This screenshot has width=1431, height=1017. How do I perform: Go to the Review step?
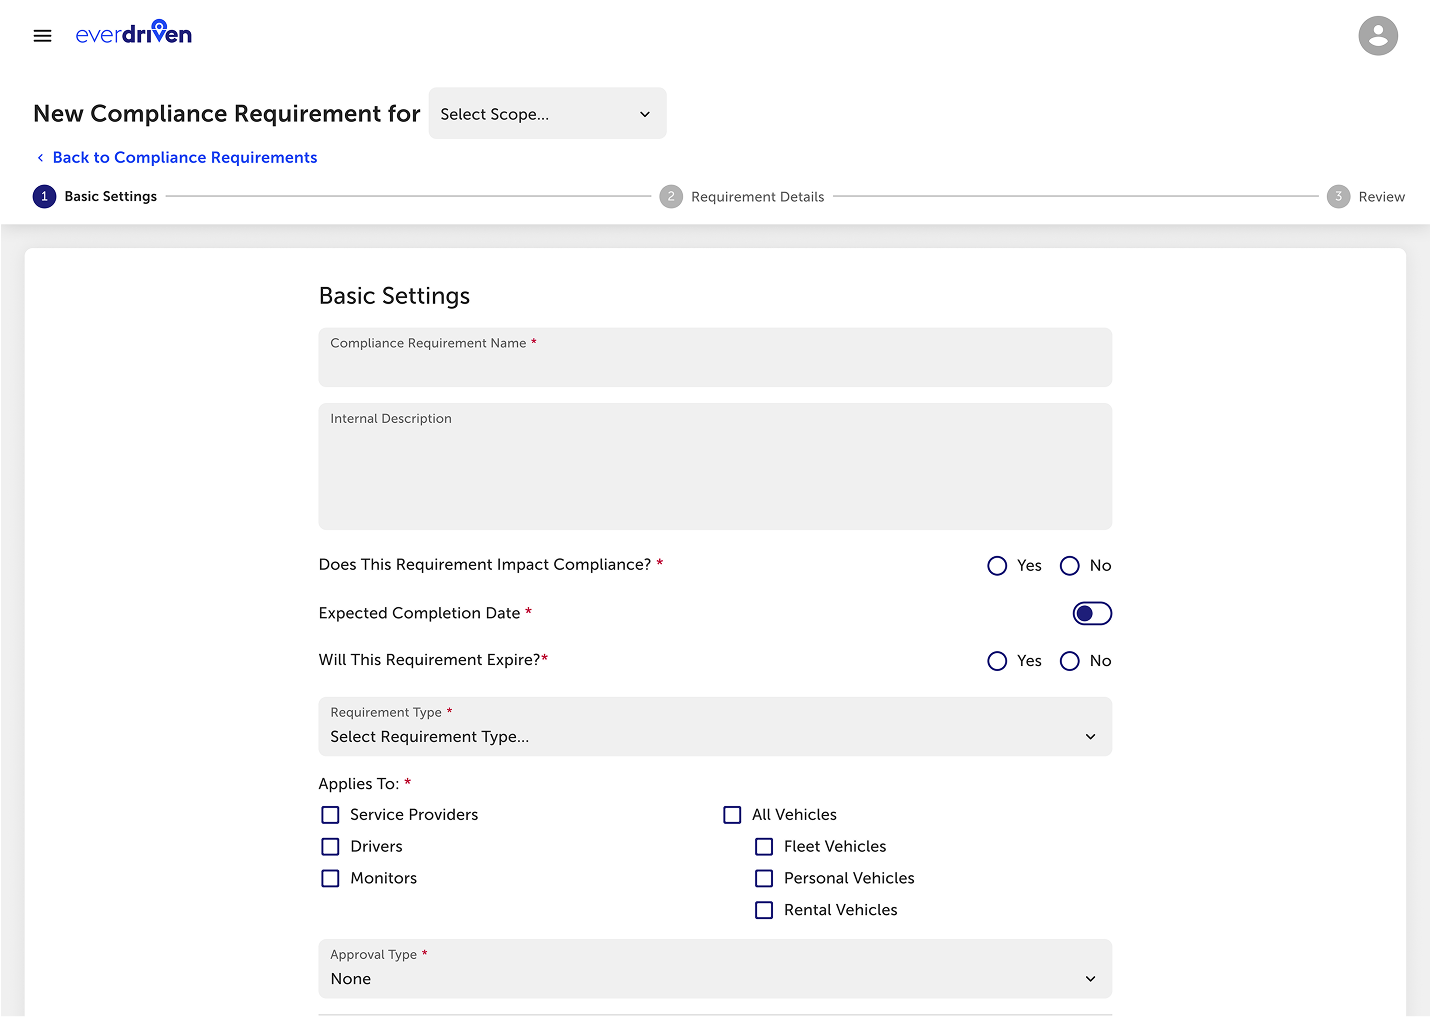pos(1366,197)
